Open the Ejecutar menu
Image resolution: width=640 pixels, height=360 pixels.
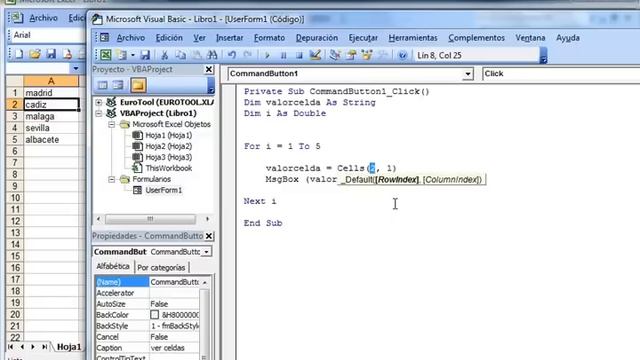(x=363, y=38)
